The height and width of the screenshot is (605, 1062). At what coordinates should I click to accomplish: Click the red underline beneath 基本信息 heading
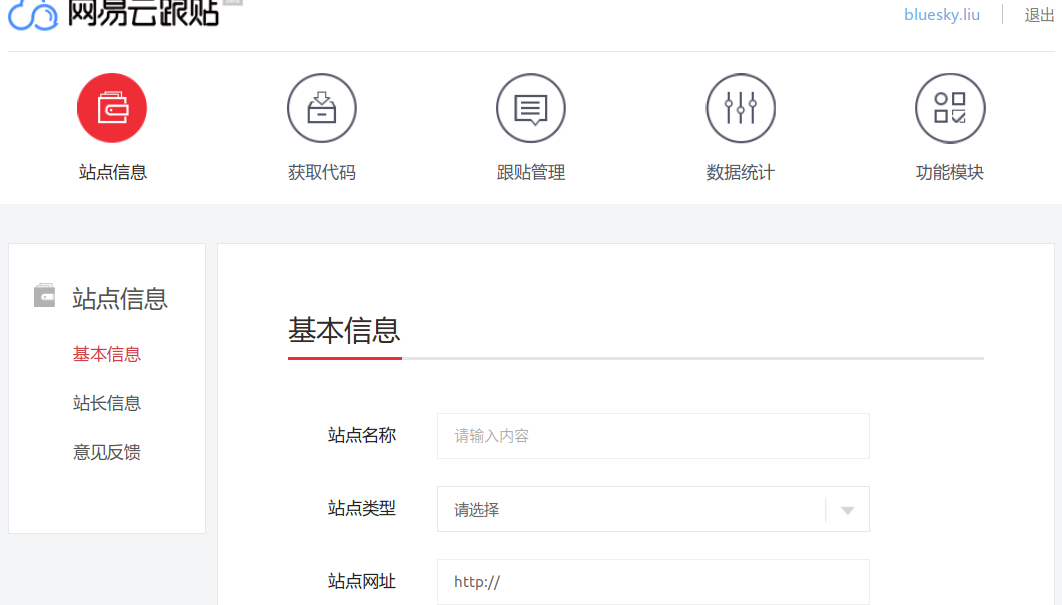[x=344, y=358]
